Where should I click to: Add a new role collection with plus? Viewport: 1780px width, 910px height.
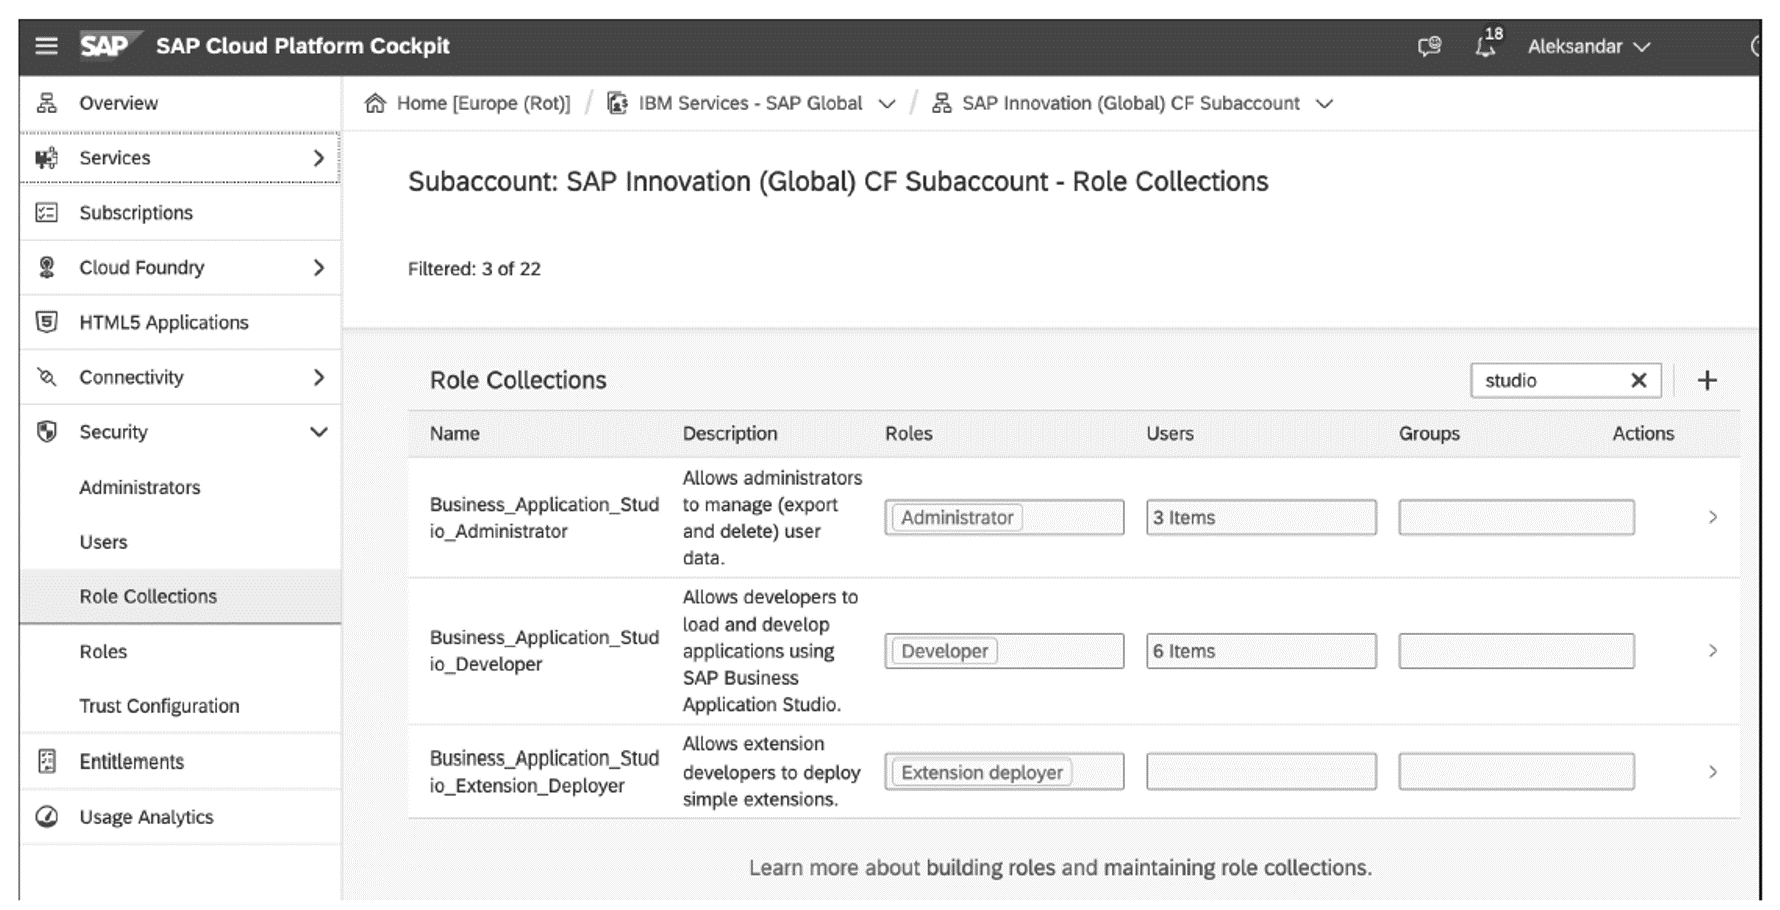[x=1707, y=380]
